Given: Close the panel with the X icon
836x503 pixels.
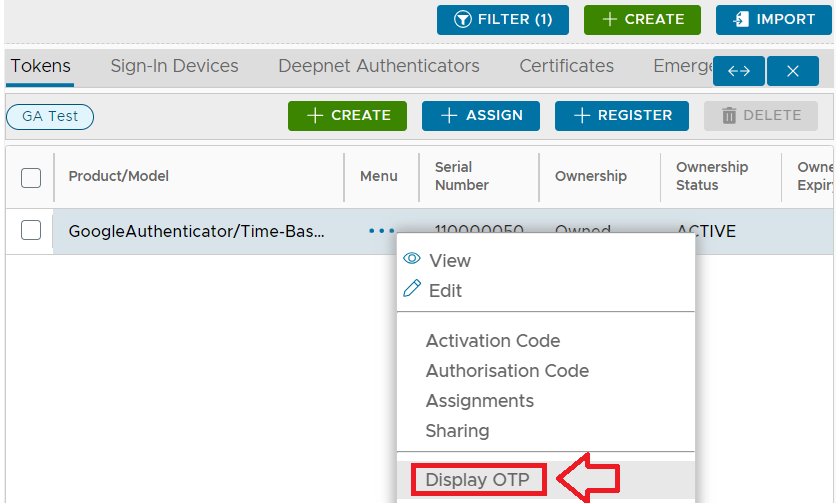Looking at the screenshot, I should coord(794,71).
